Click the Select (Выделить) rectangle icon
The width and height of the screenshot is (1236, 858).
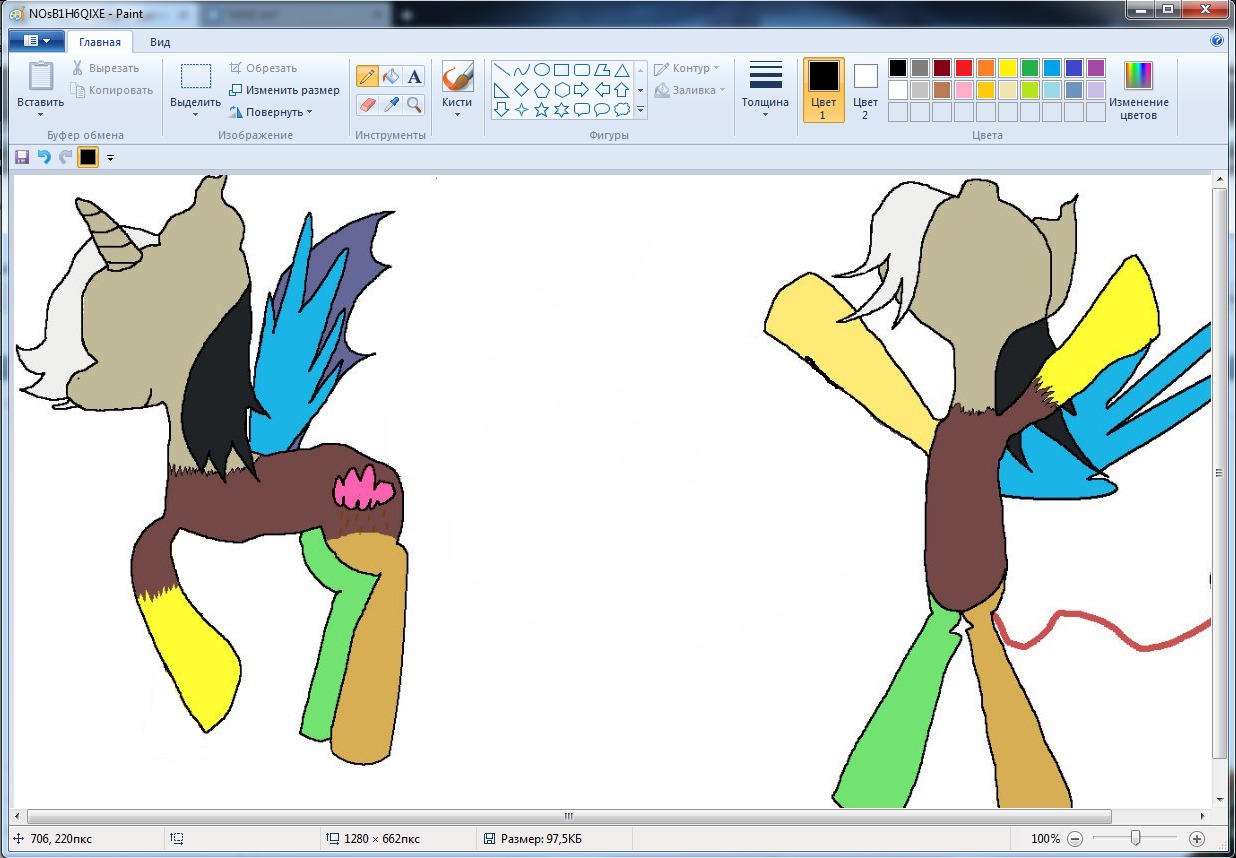click(196, 77)
